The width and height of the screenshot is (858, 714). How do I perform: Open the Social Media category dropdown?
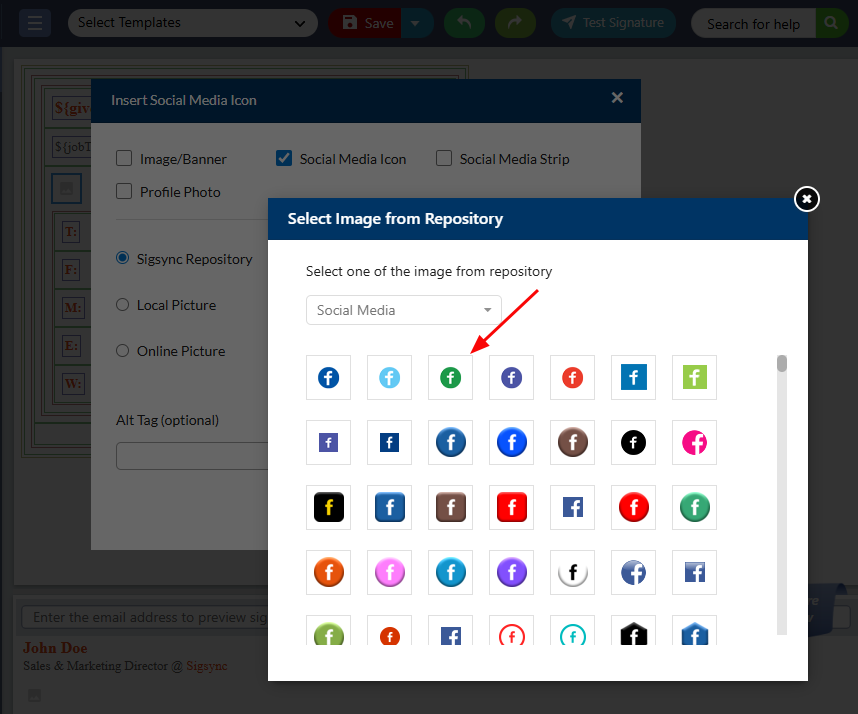[x=403, y=310]
